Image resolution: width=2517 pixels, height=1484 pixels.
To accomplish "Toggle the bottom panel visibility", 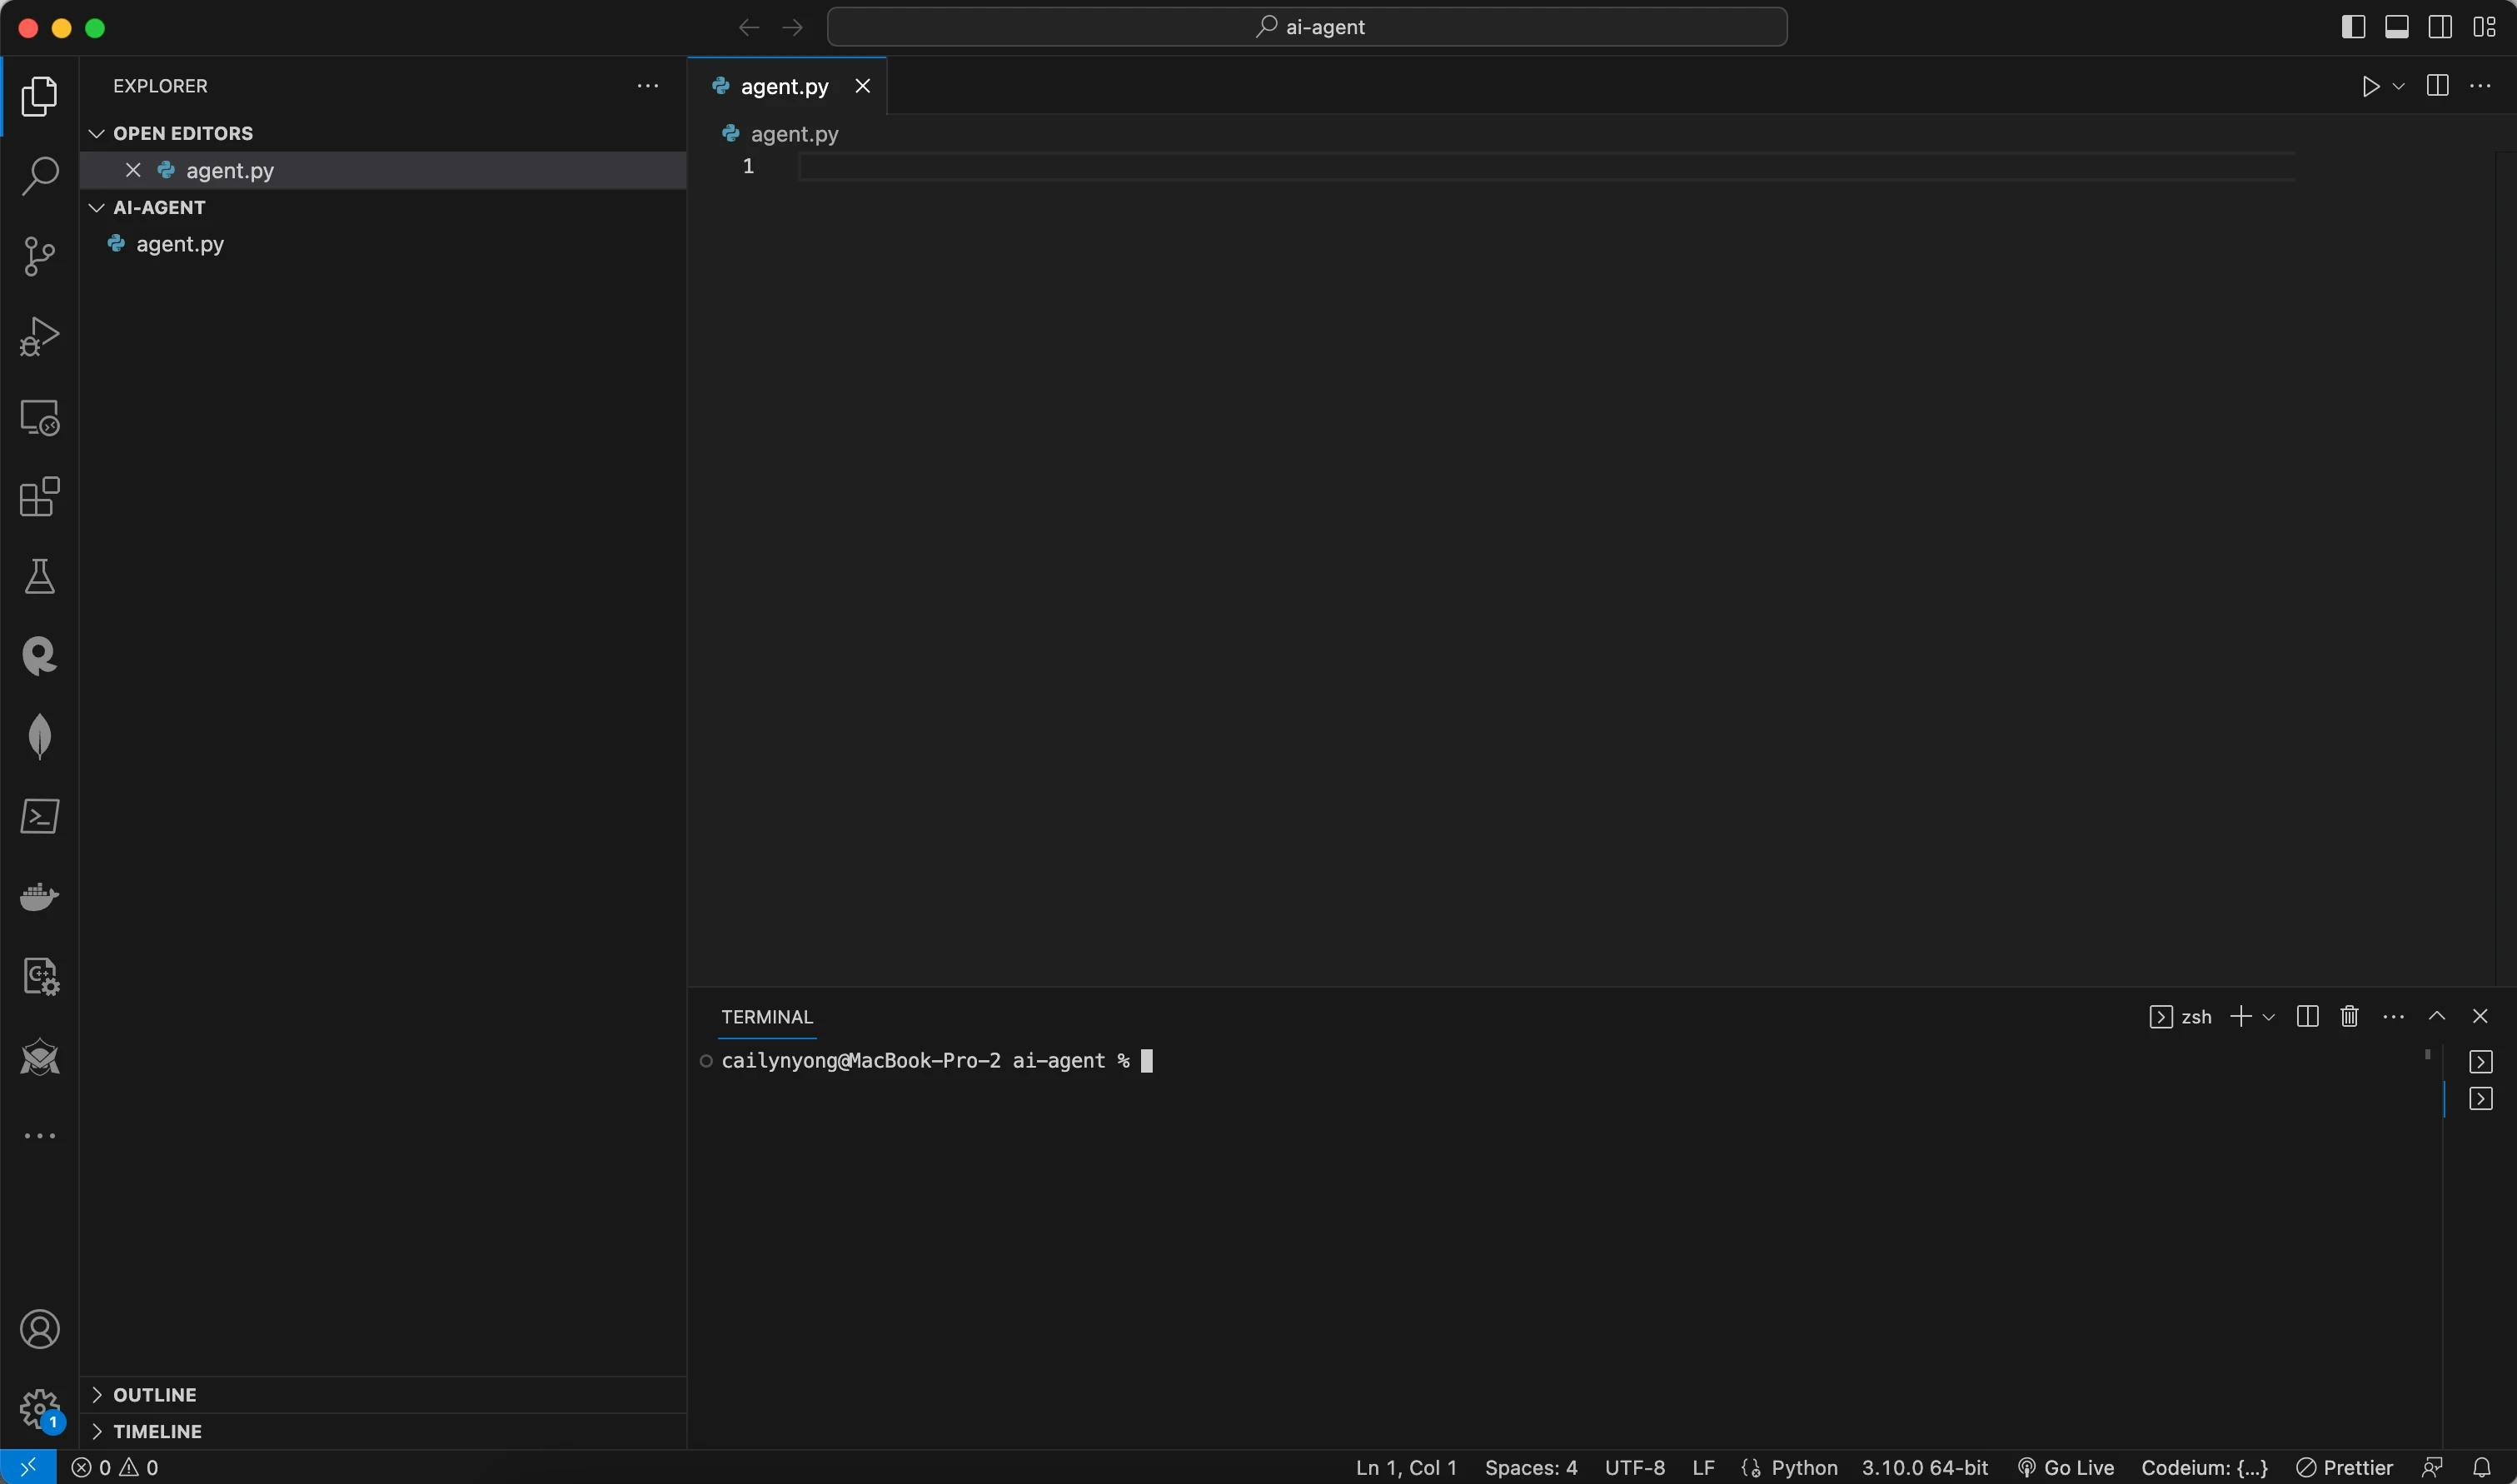I will coord(2396,27).
